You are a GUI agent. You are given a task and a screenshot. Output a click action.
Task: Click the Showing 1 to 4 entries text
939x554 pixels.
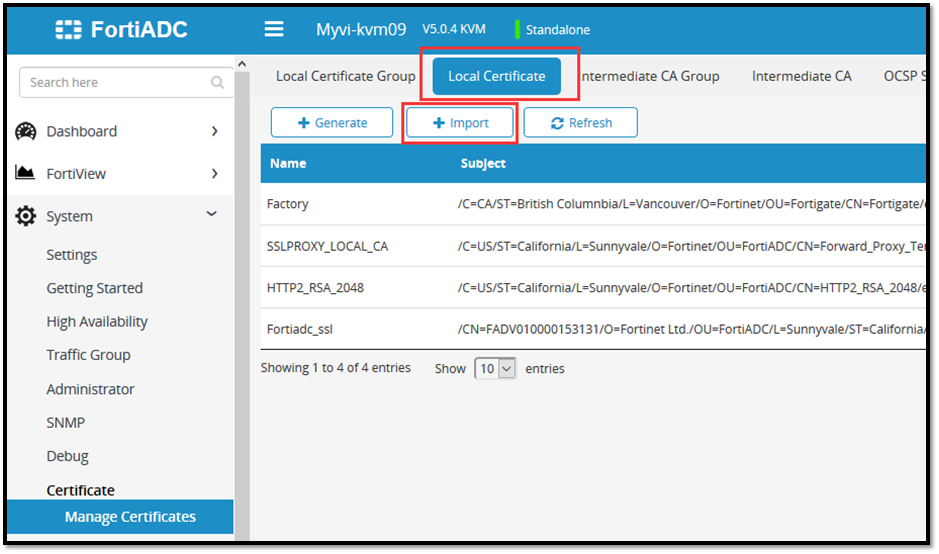point(335,368)
